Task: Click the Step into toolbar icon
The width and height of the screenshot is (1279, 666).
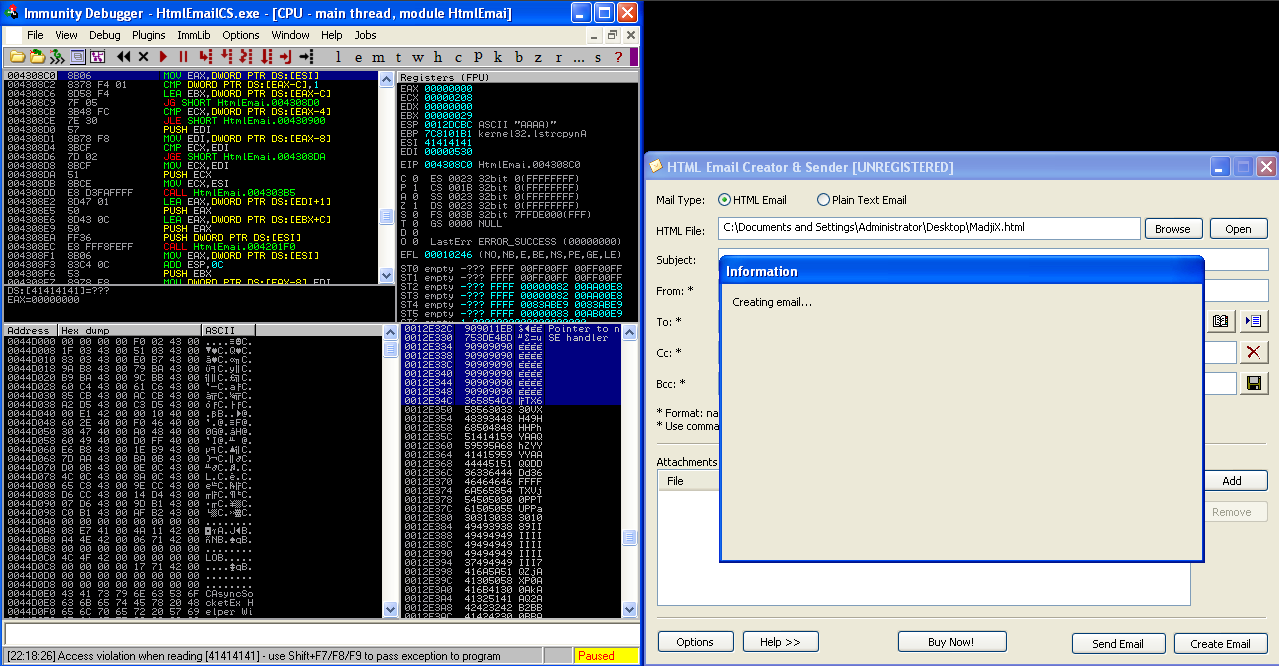Action: (x=204, y=57)
